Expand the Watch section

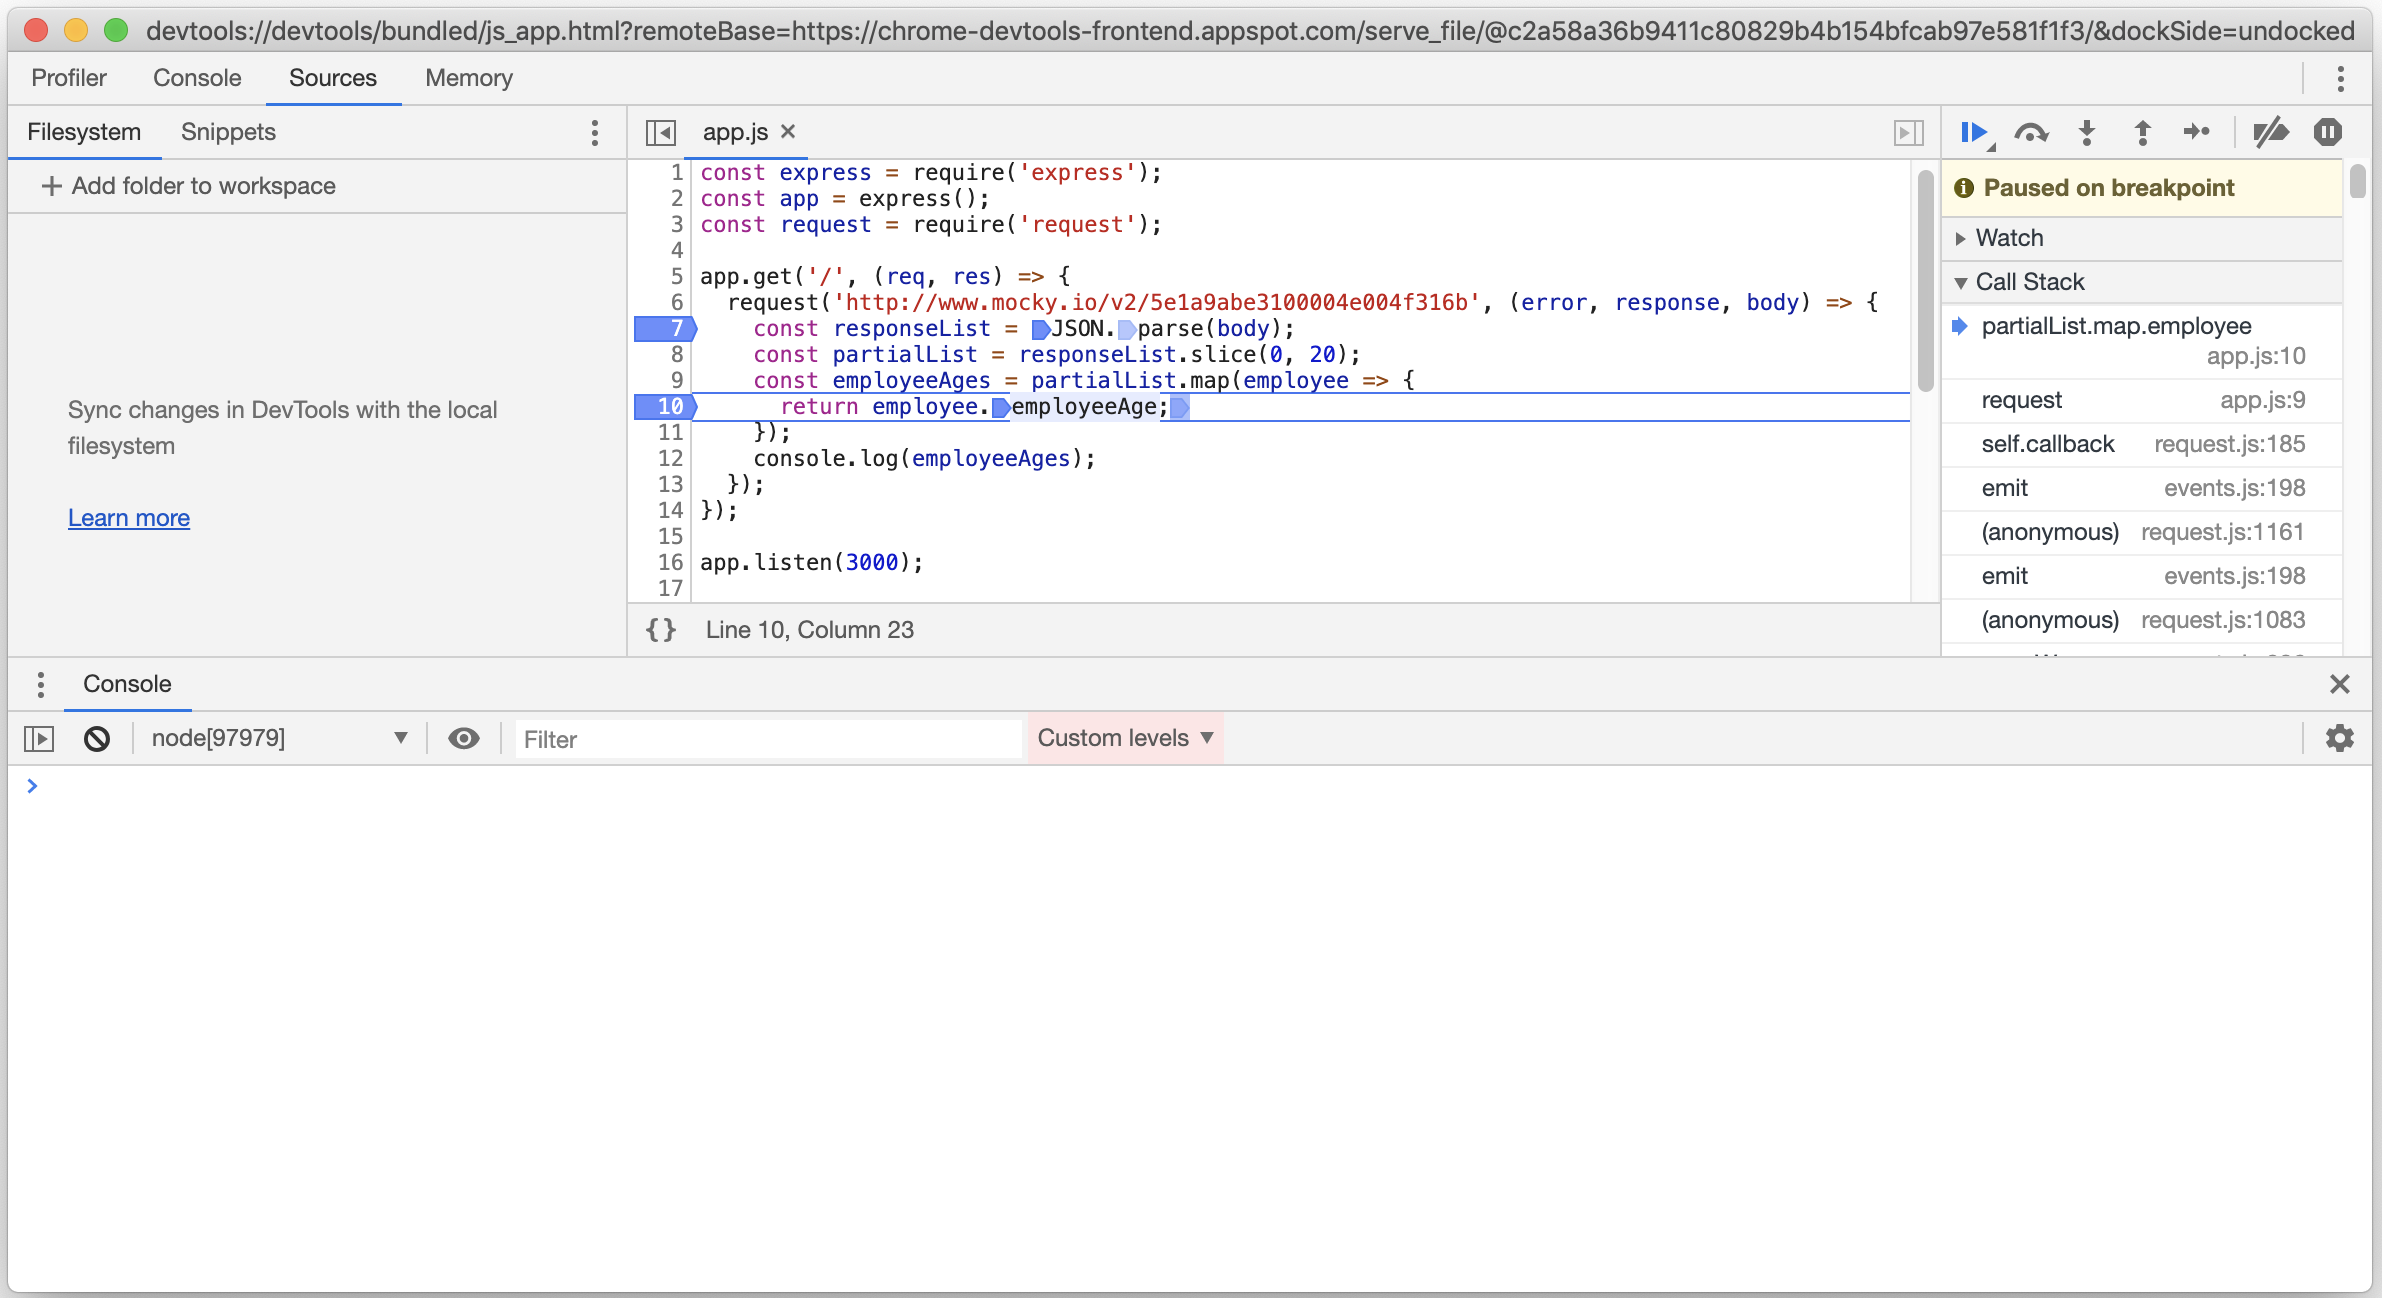click(2009, 238)
